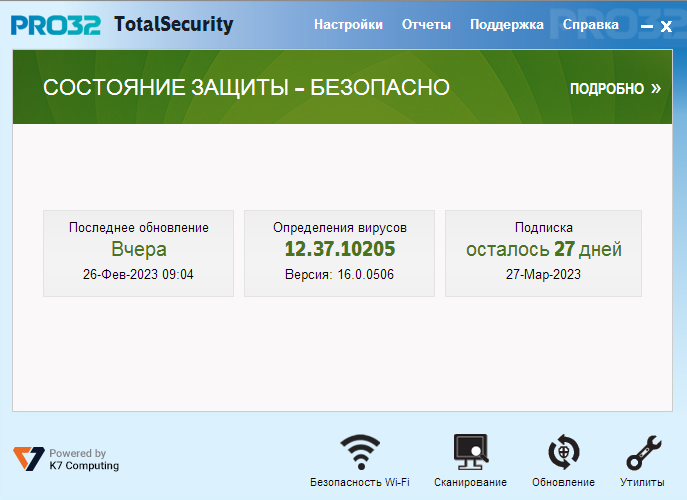
Task: Click the Безопасность Wi-Fi label
Action: coord(360,482)
